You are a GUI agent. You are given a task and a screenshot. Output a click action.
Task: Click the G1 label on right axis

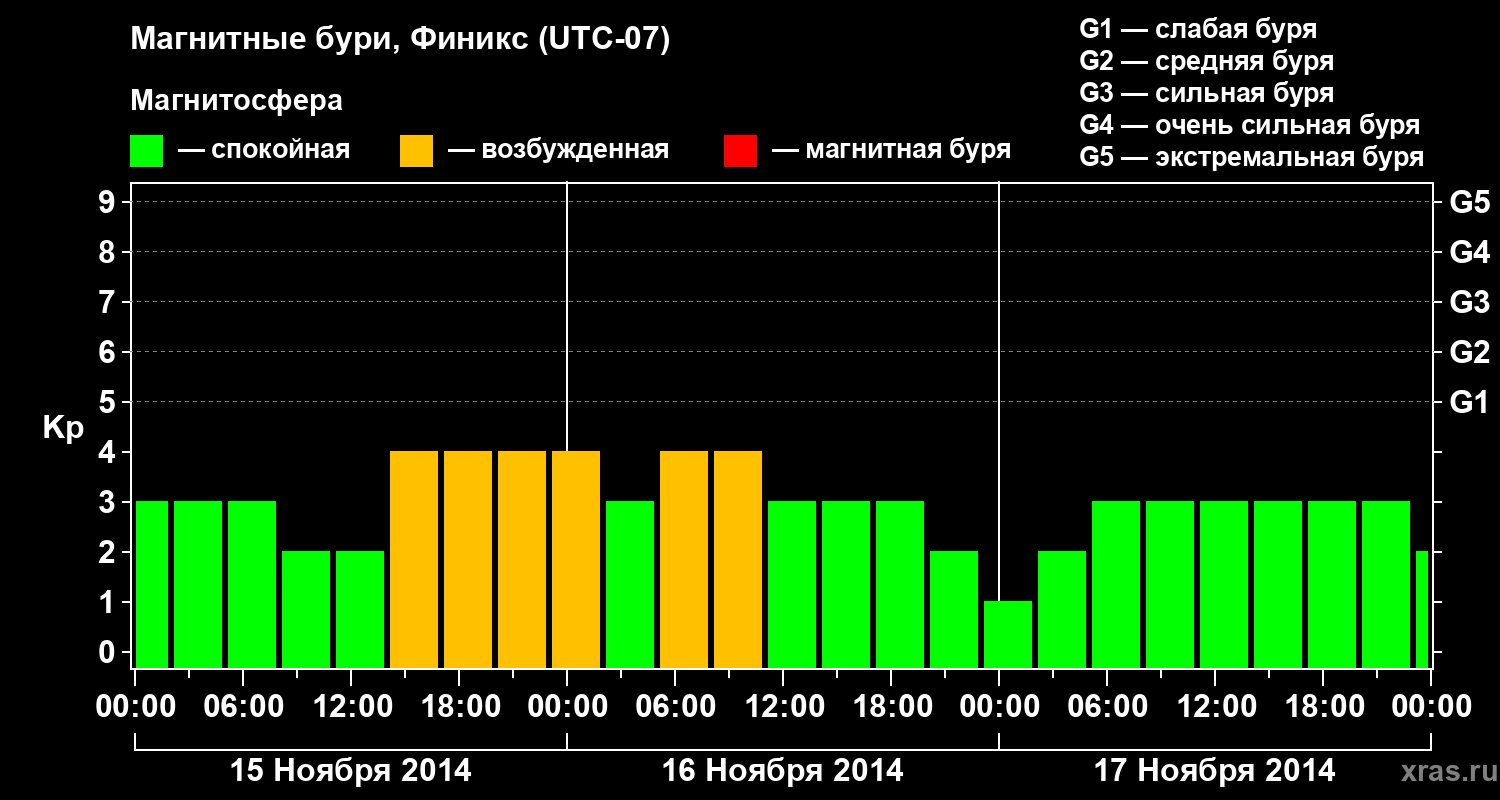(x=1470, y=402)
